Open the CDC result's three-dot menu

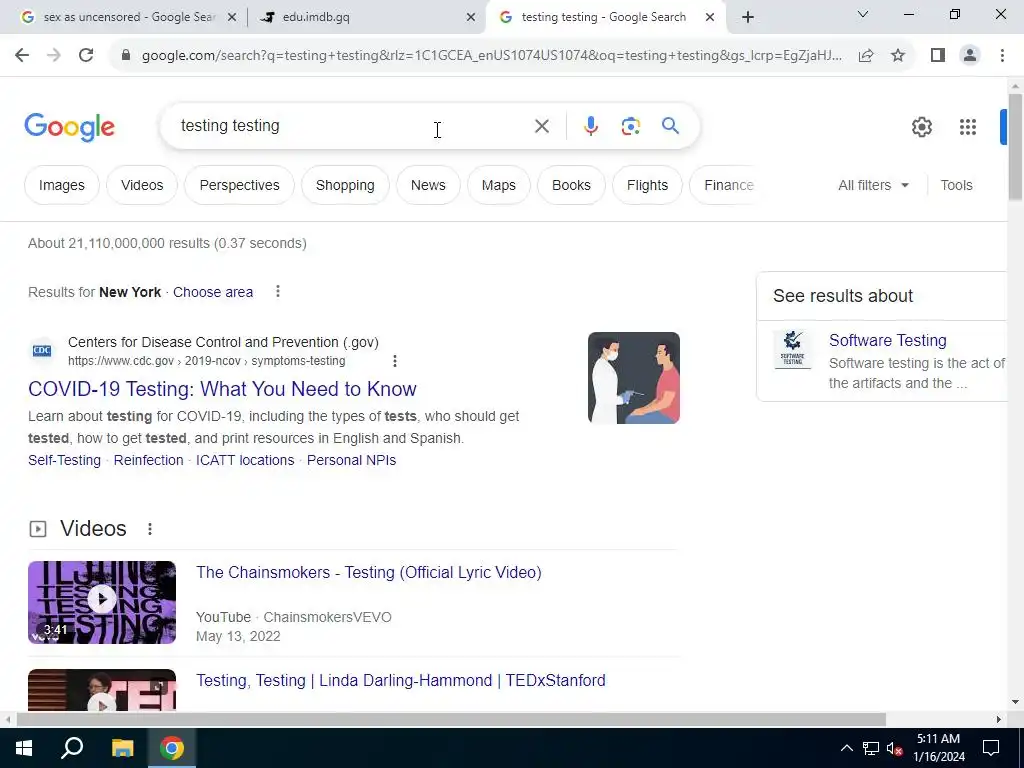[394, 360]
